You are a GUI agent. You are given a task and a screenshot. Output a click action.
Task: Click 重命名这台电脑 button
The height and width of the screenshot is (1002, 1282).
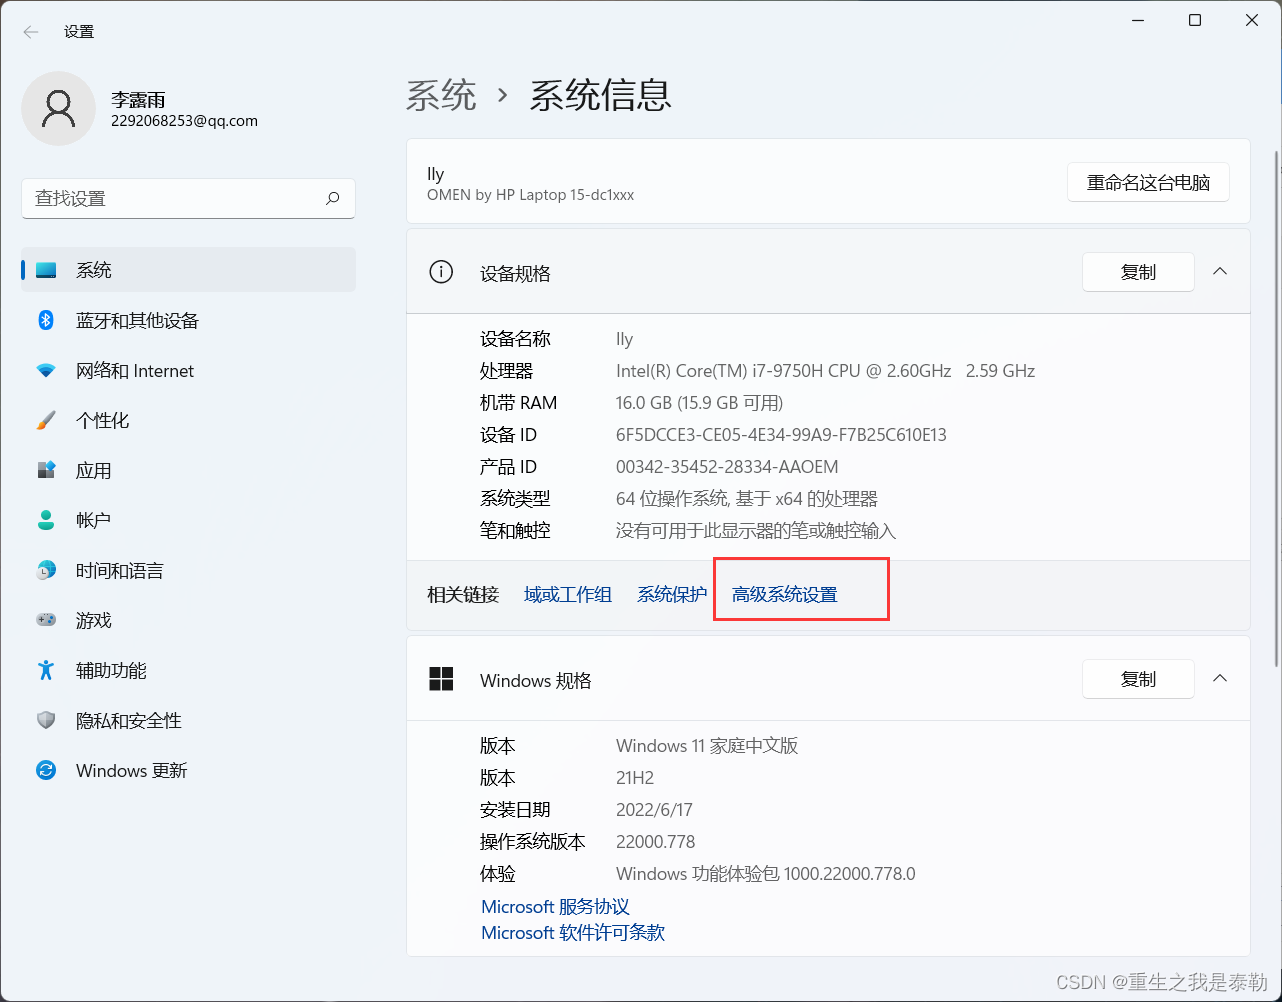click(1148, 183)
